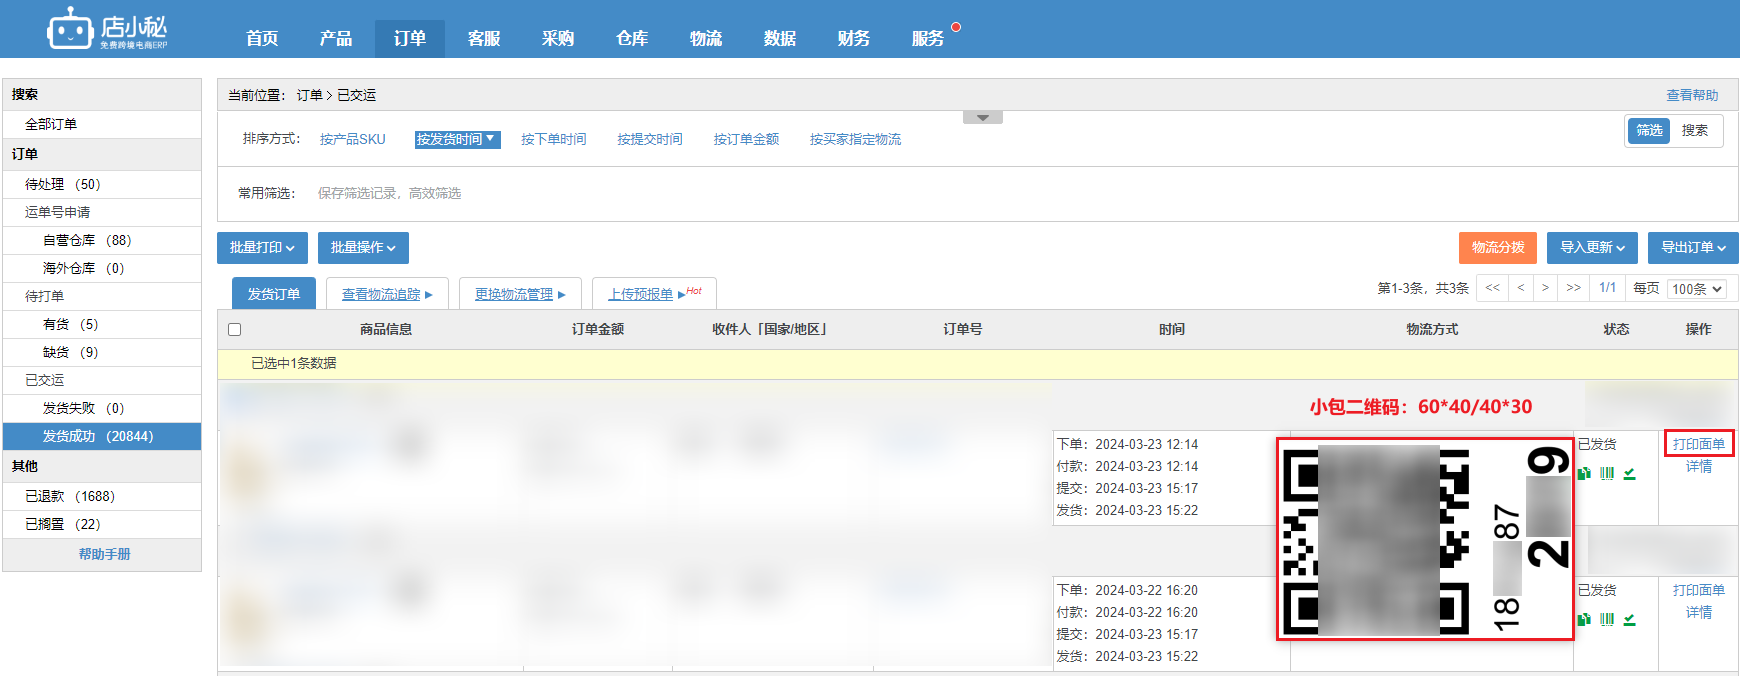Click the orange 物流分拨 button

1498,248
